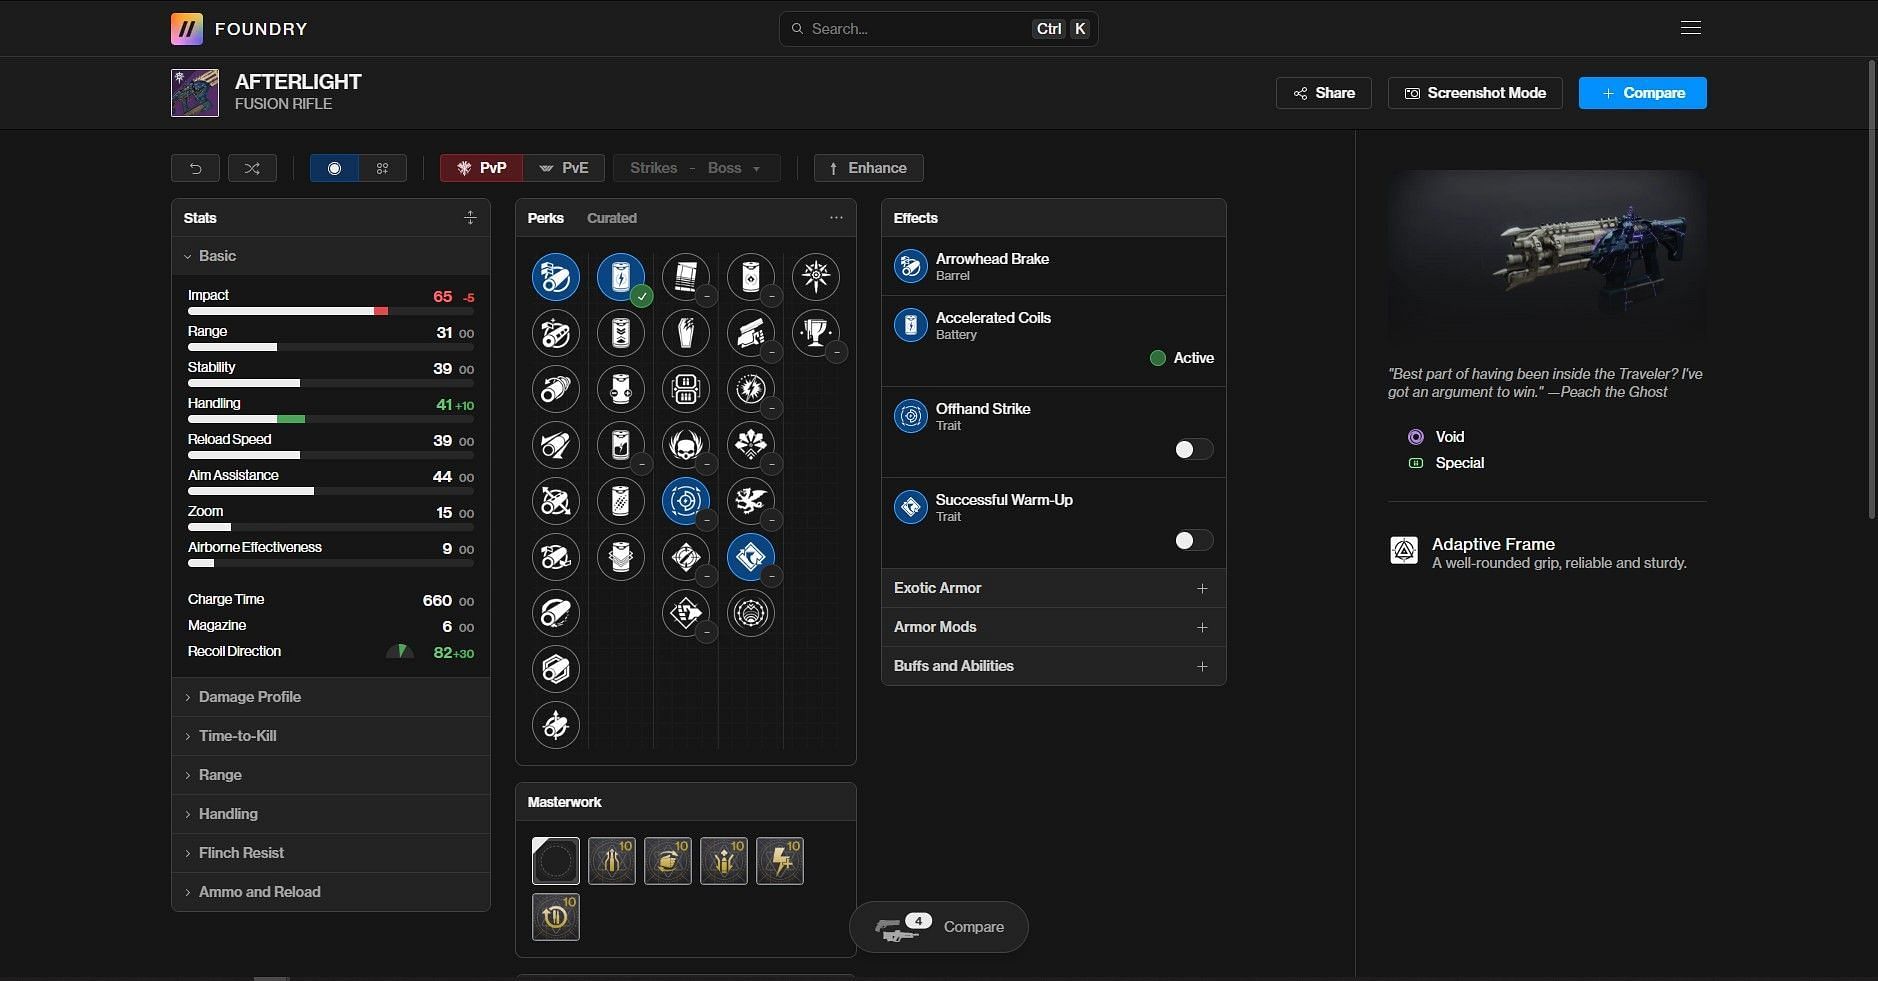The image size is (1878, 981).
Task: Select the lightning burst circle trait perk
Action: coord(751,389)
